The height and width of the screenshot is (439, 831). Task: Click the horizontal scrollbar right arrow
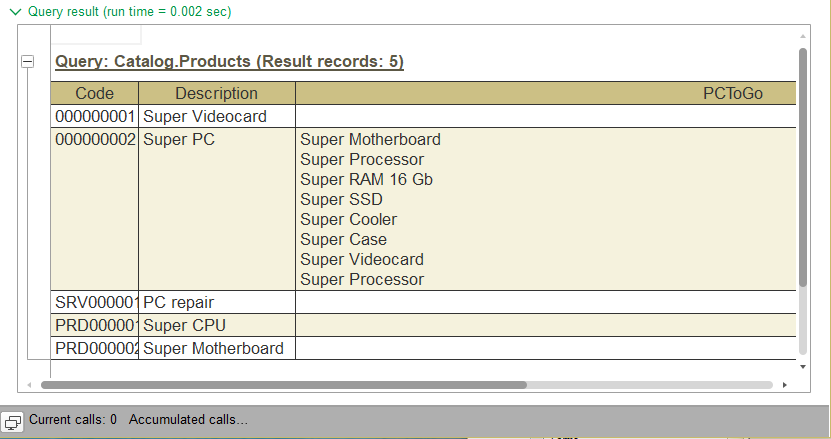[x=785, y=384]
